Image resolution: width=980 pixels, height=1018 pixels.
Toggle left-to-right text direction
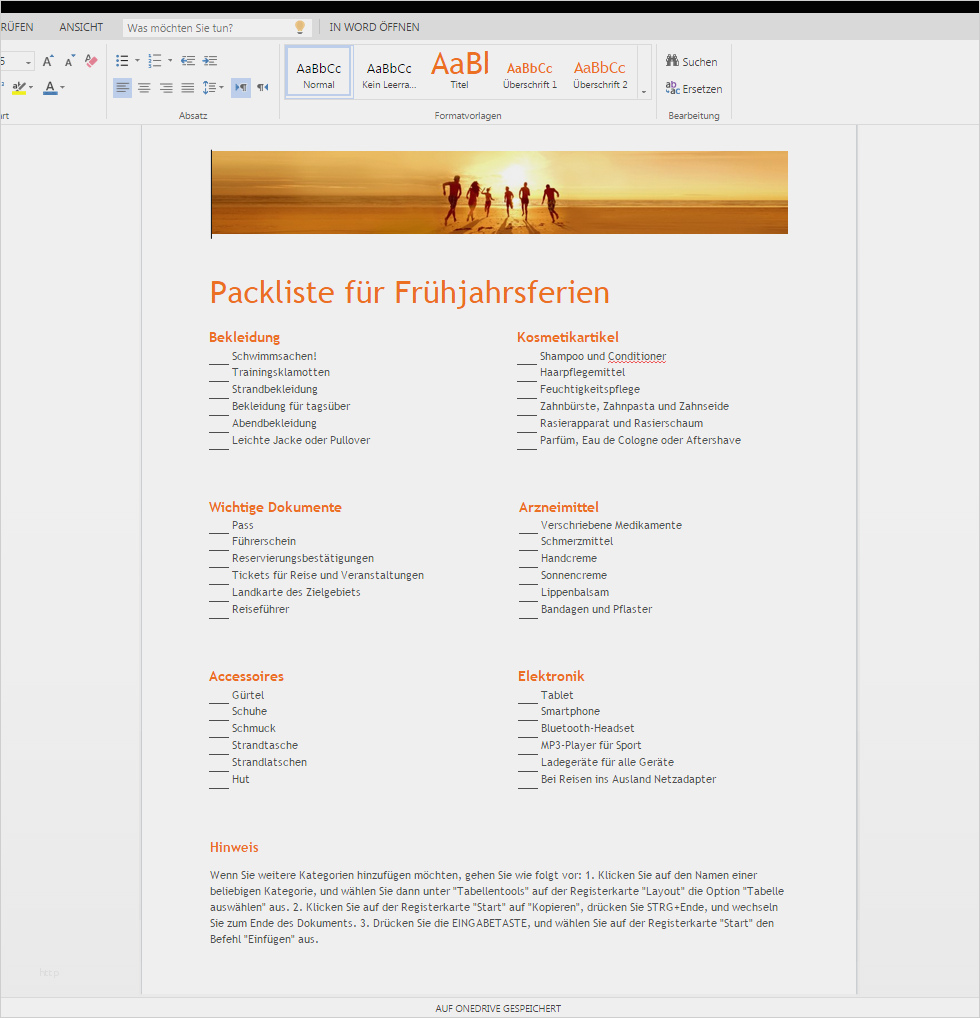pos(240,87)
